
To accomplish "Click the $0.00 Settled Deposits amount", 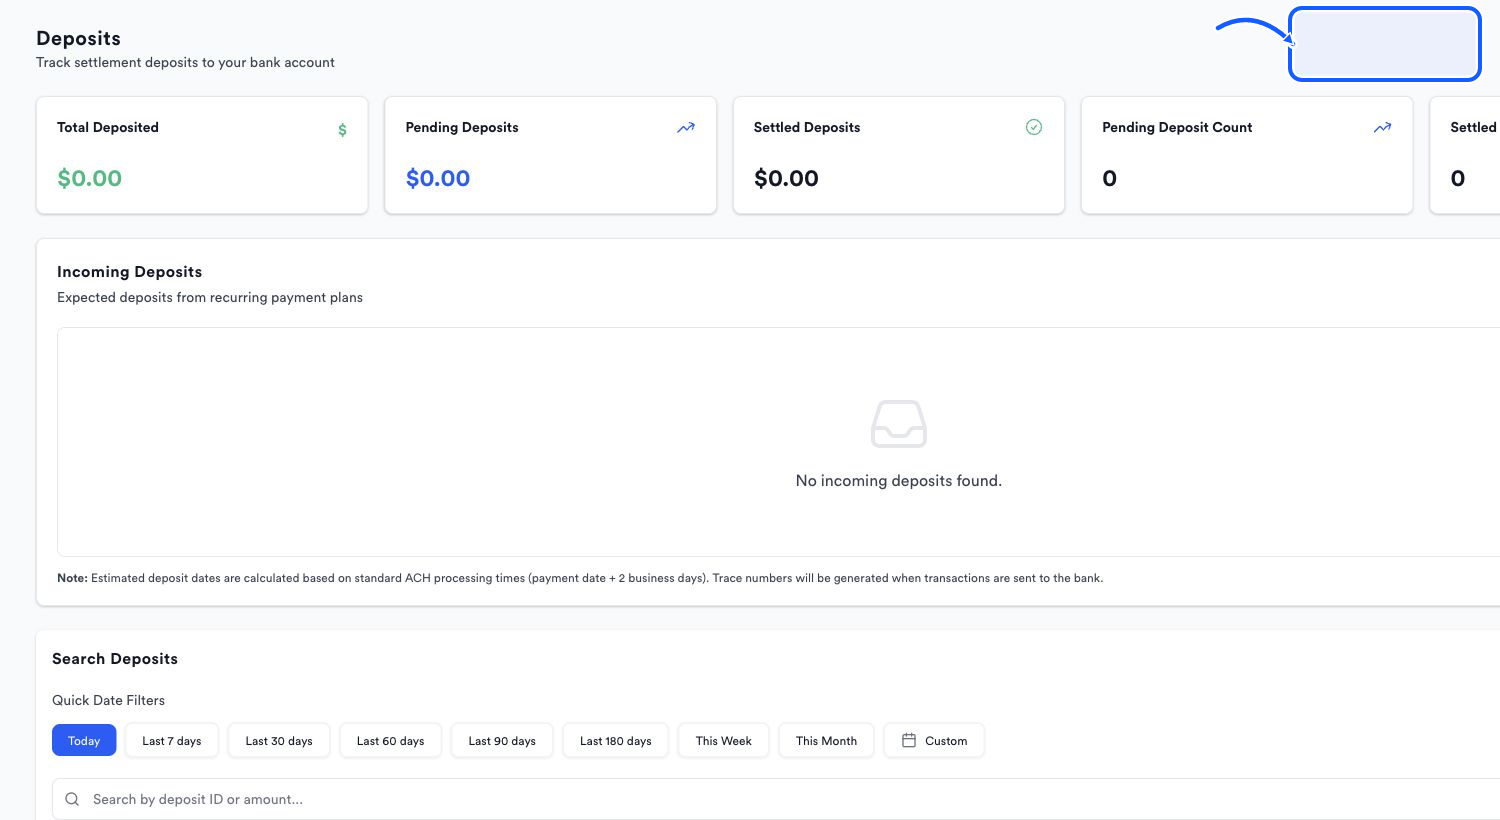I will (x=786, y=178).
